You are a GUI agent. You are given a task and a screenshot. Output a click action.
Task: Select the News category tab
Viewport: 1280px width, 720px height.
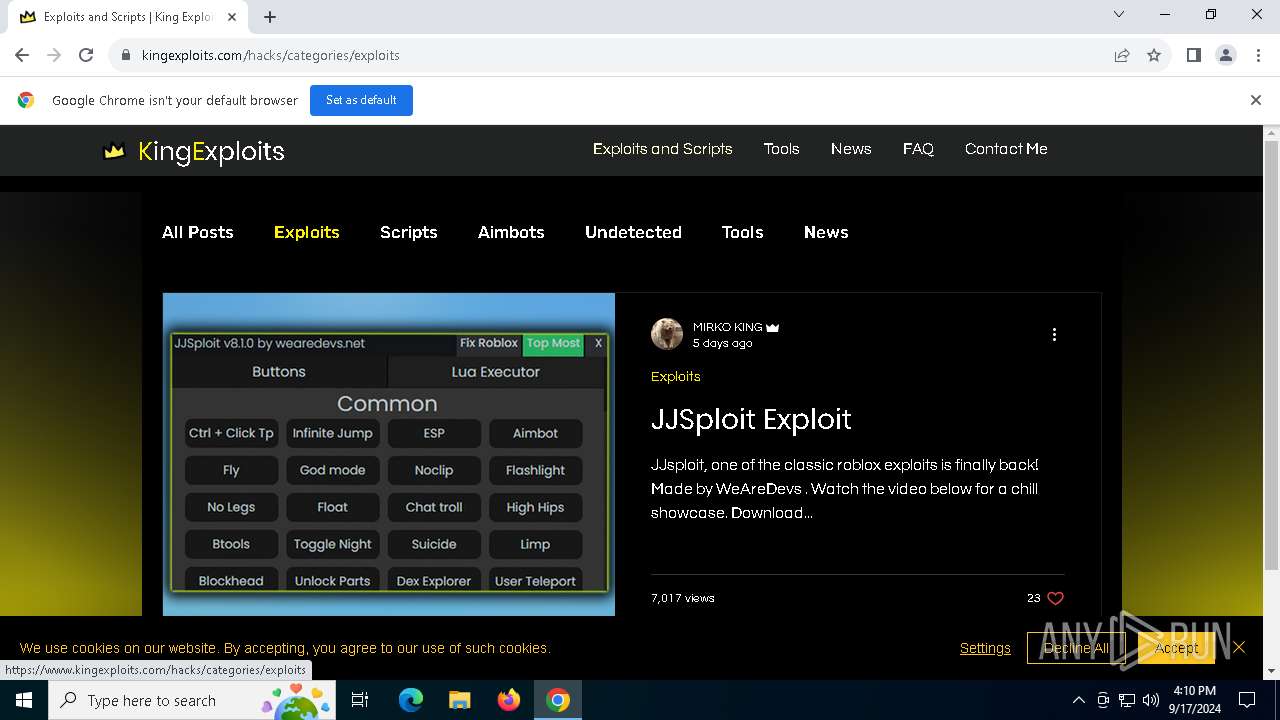point(826,232)
